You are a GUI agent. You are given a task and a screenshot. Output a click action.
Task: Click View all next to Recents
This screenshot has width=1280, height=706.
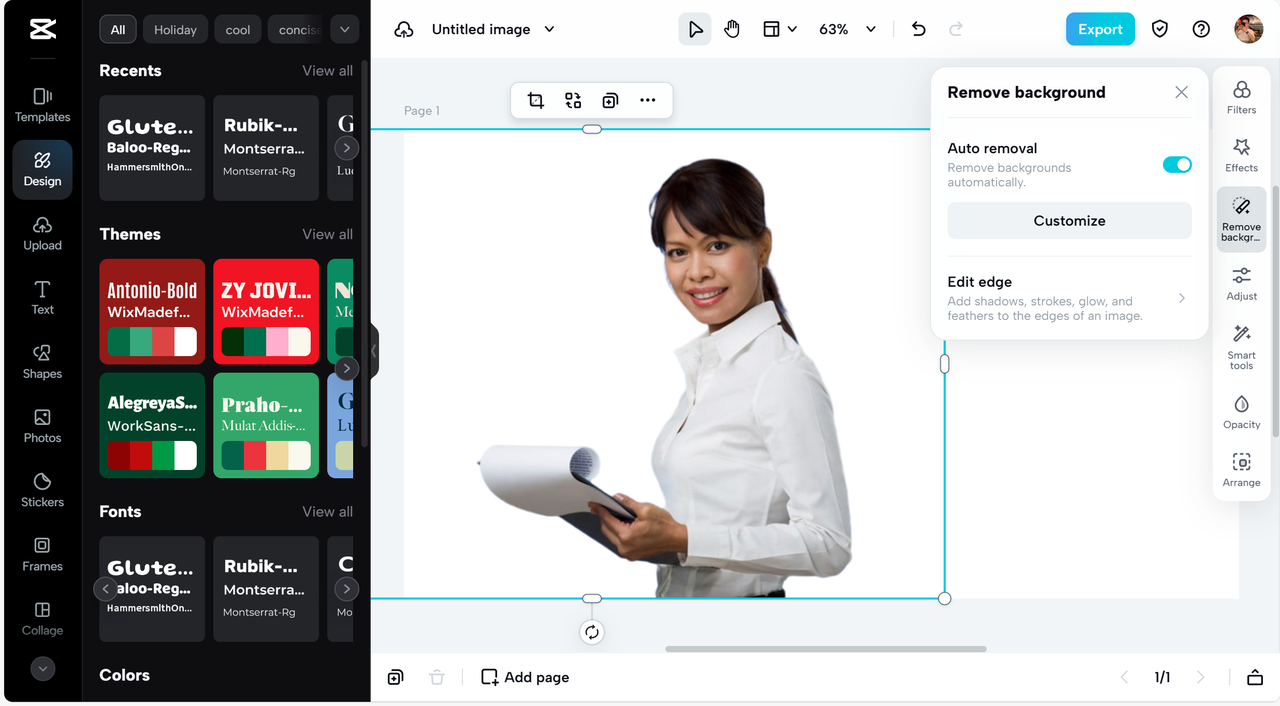[x=327, y=71]
